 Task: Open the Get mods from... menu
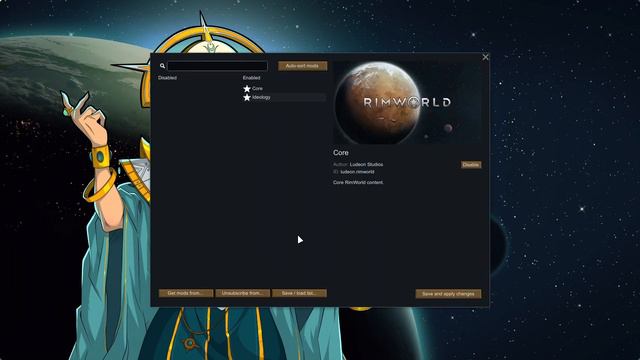coord(186,293)
